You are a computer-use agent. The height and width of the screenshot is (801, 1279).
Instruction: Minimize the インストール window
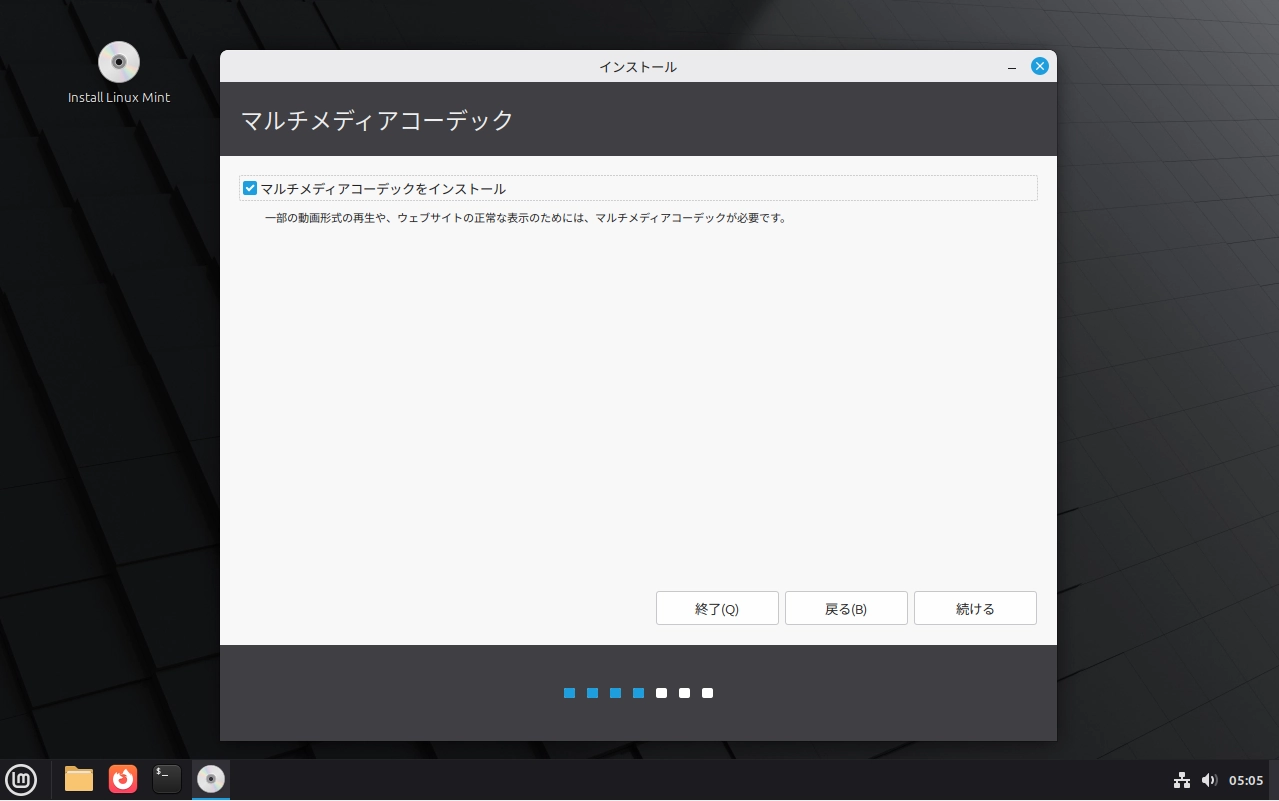click(x=1012, y=67)
